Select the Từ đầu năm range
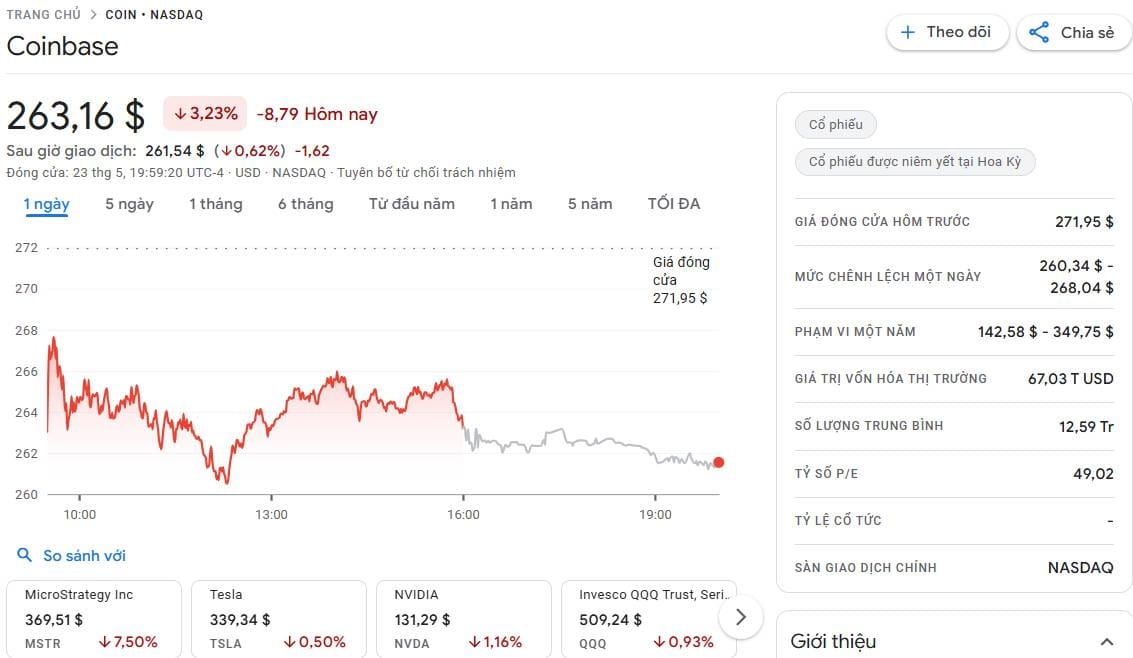This screenshot has height=658, width=1133. (x=411, y=204)
